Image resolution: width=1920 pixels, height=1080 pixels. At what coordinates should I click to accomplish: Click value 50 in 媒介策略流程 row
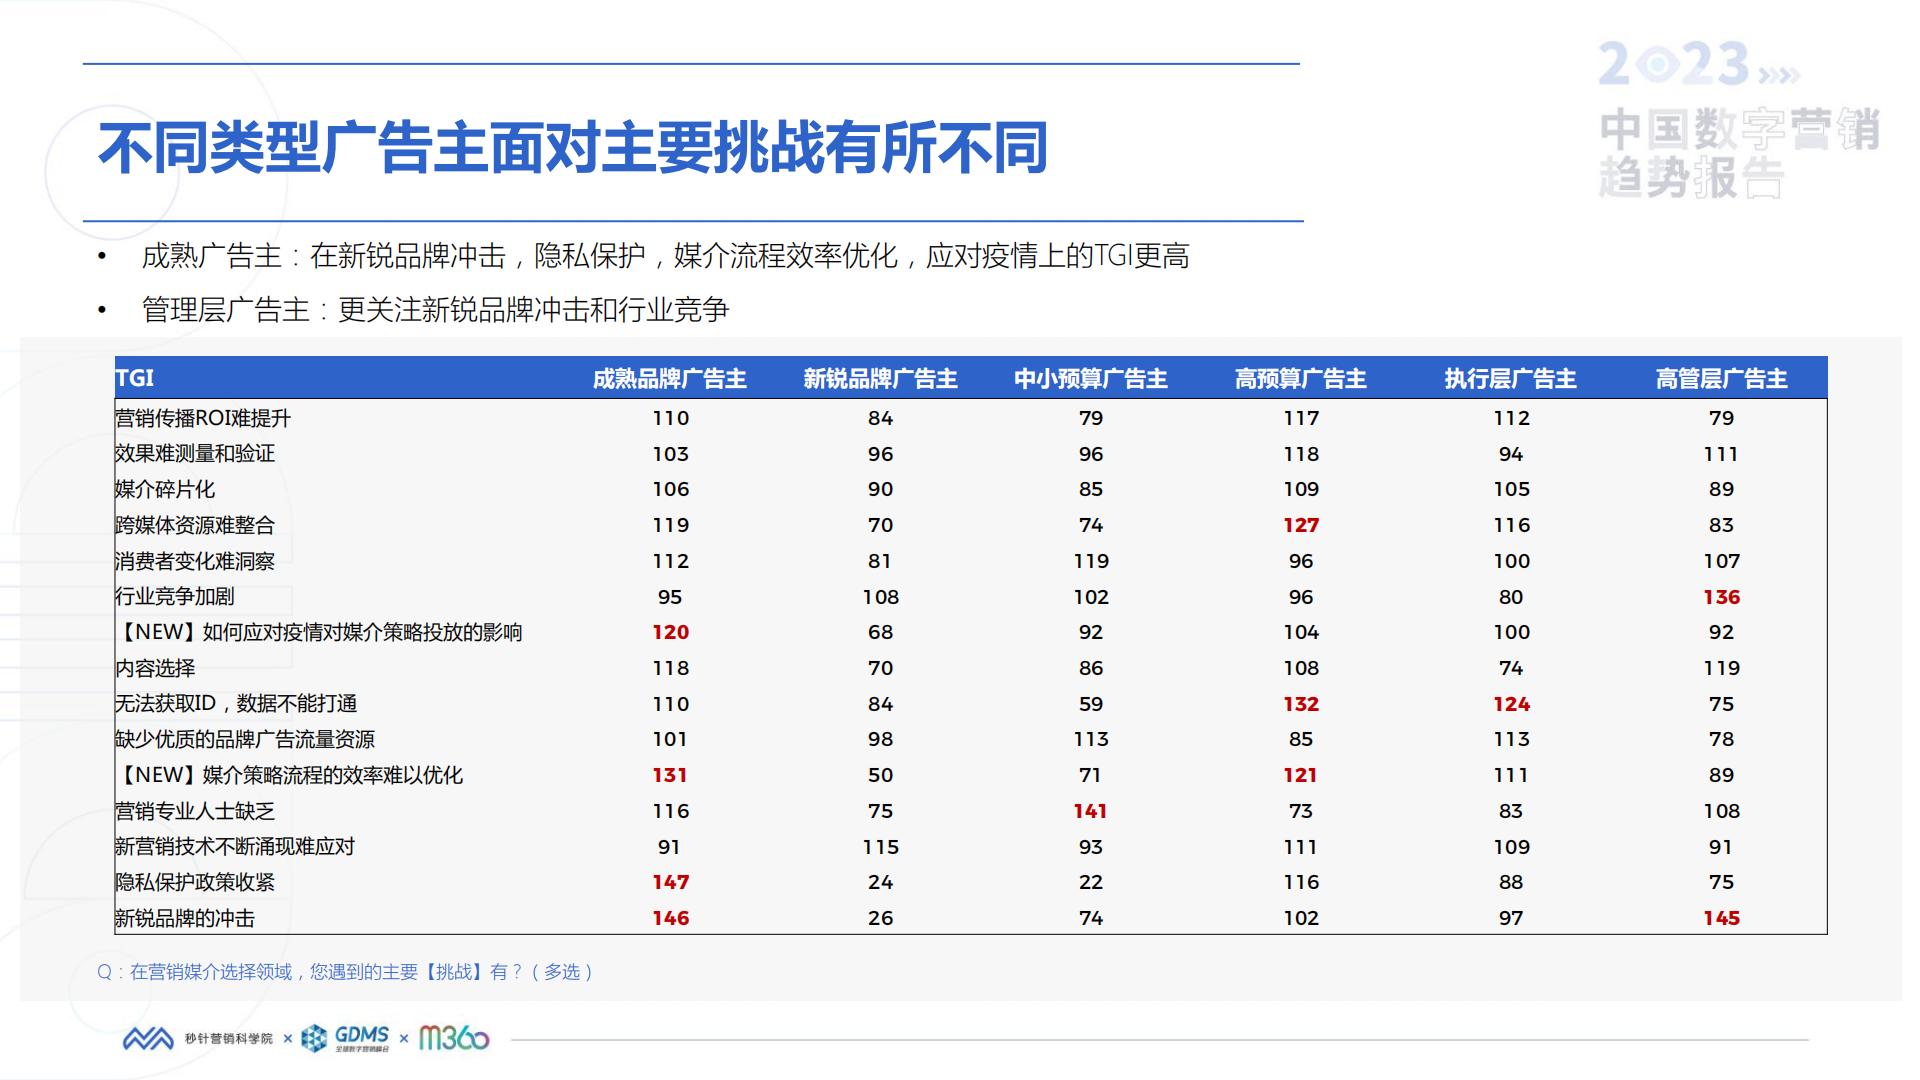coord(880,775)
